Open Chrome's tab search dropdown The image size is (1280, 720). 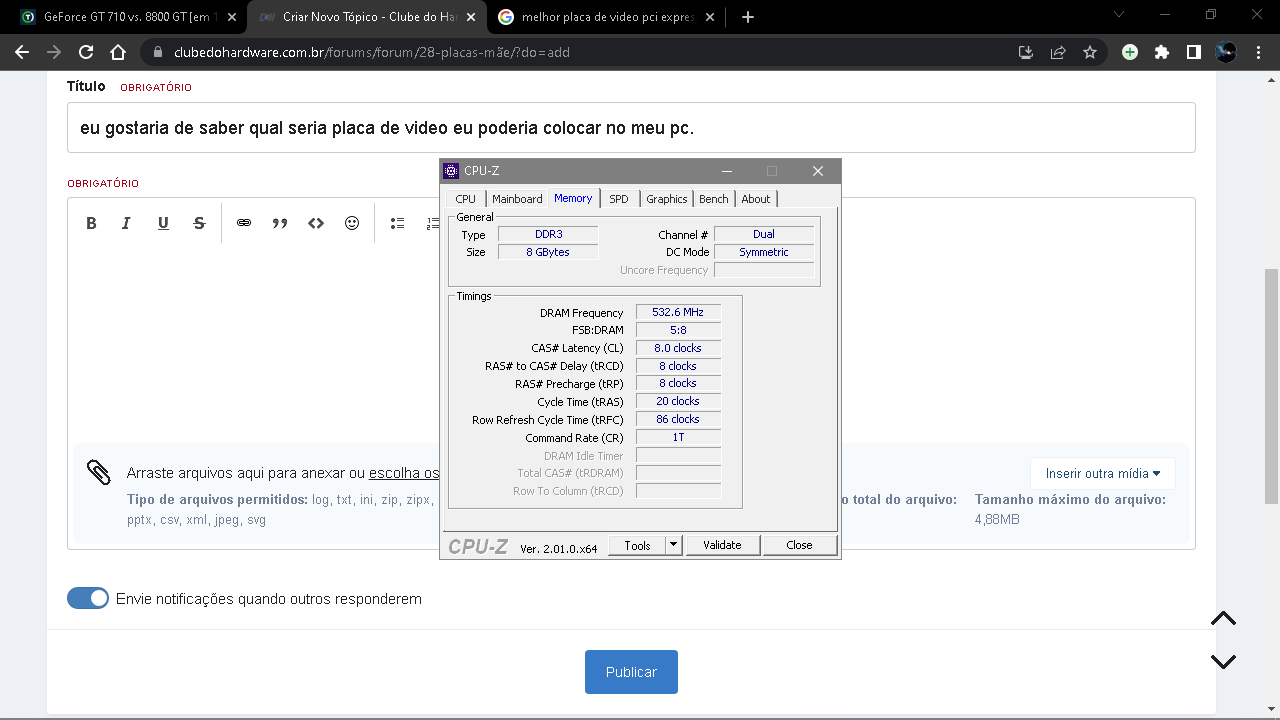(1119, 15)
